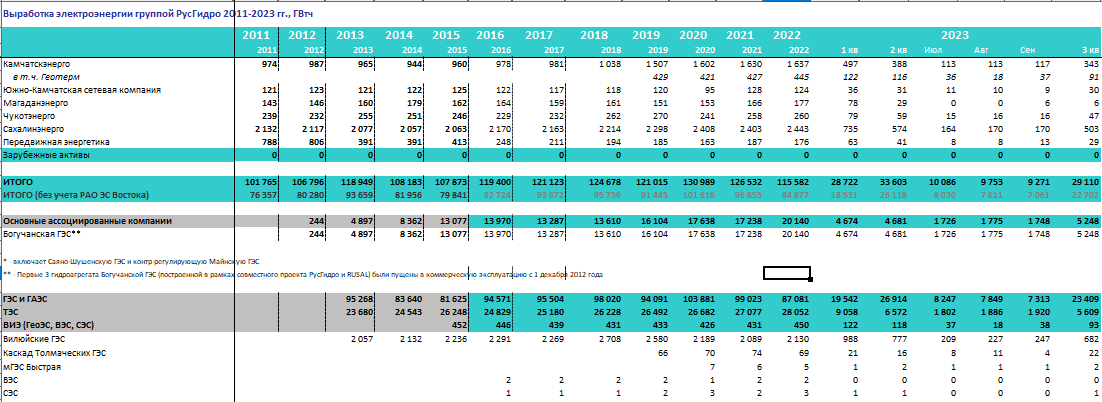Select Основные ассоциированные компании 2022 value 20 140
Image resolution: width=1102 pixels, height=402 pixels.
point(794,221)
